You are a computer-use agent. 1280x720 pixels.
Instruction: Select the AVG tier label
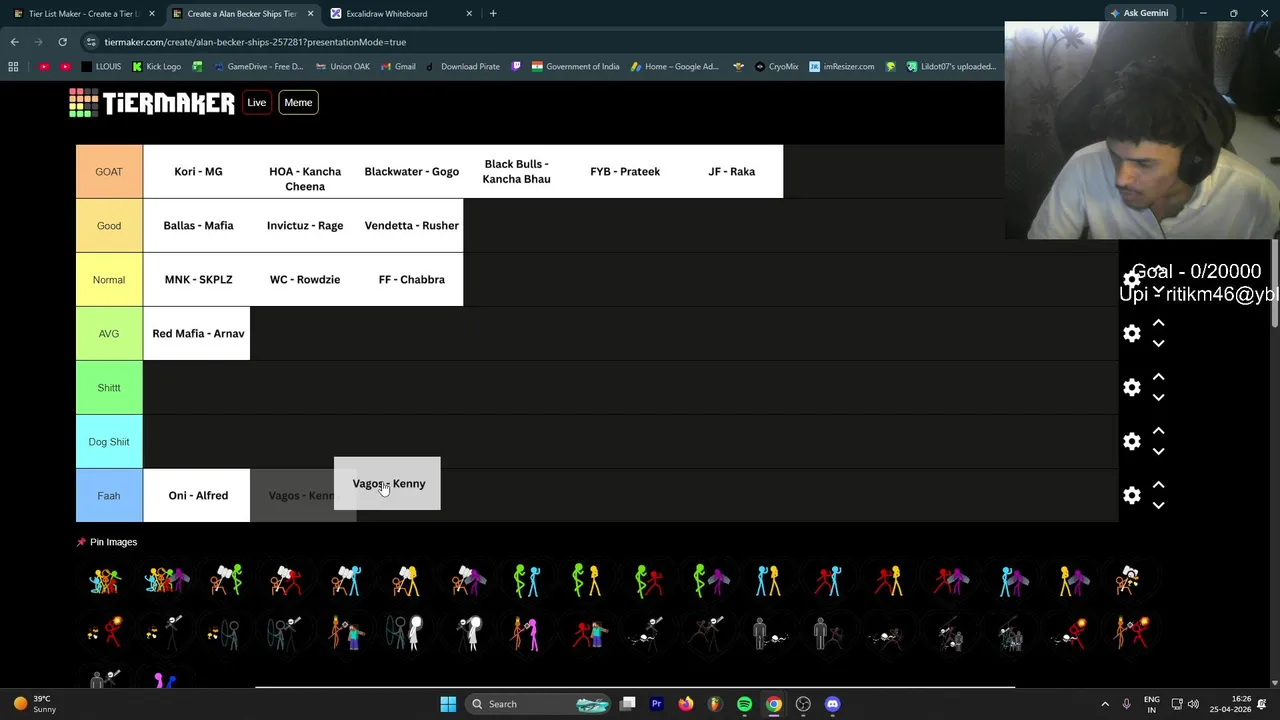(x=109, y=333)
